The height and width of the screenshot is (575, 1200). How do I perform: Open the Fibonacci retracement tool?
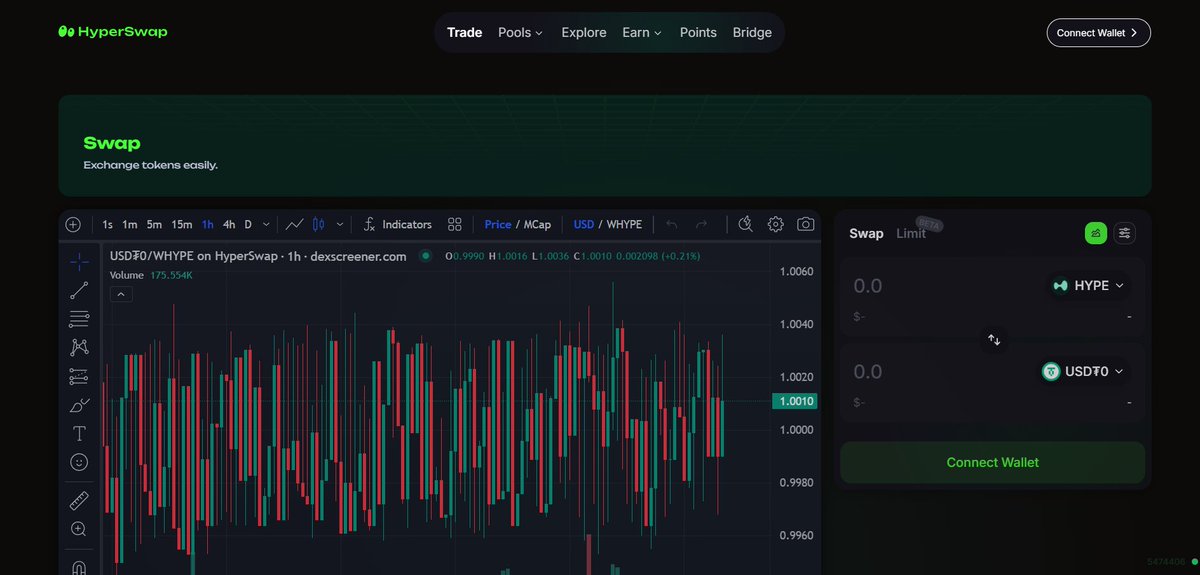(x=79, y=320)
